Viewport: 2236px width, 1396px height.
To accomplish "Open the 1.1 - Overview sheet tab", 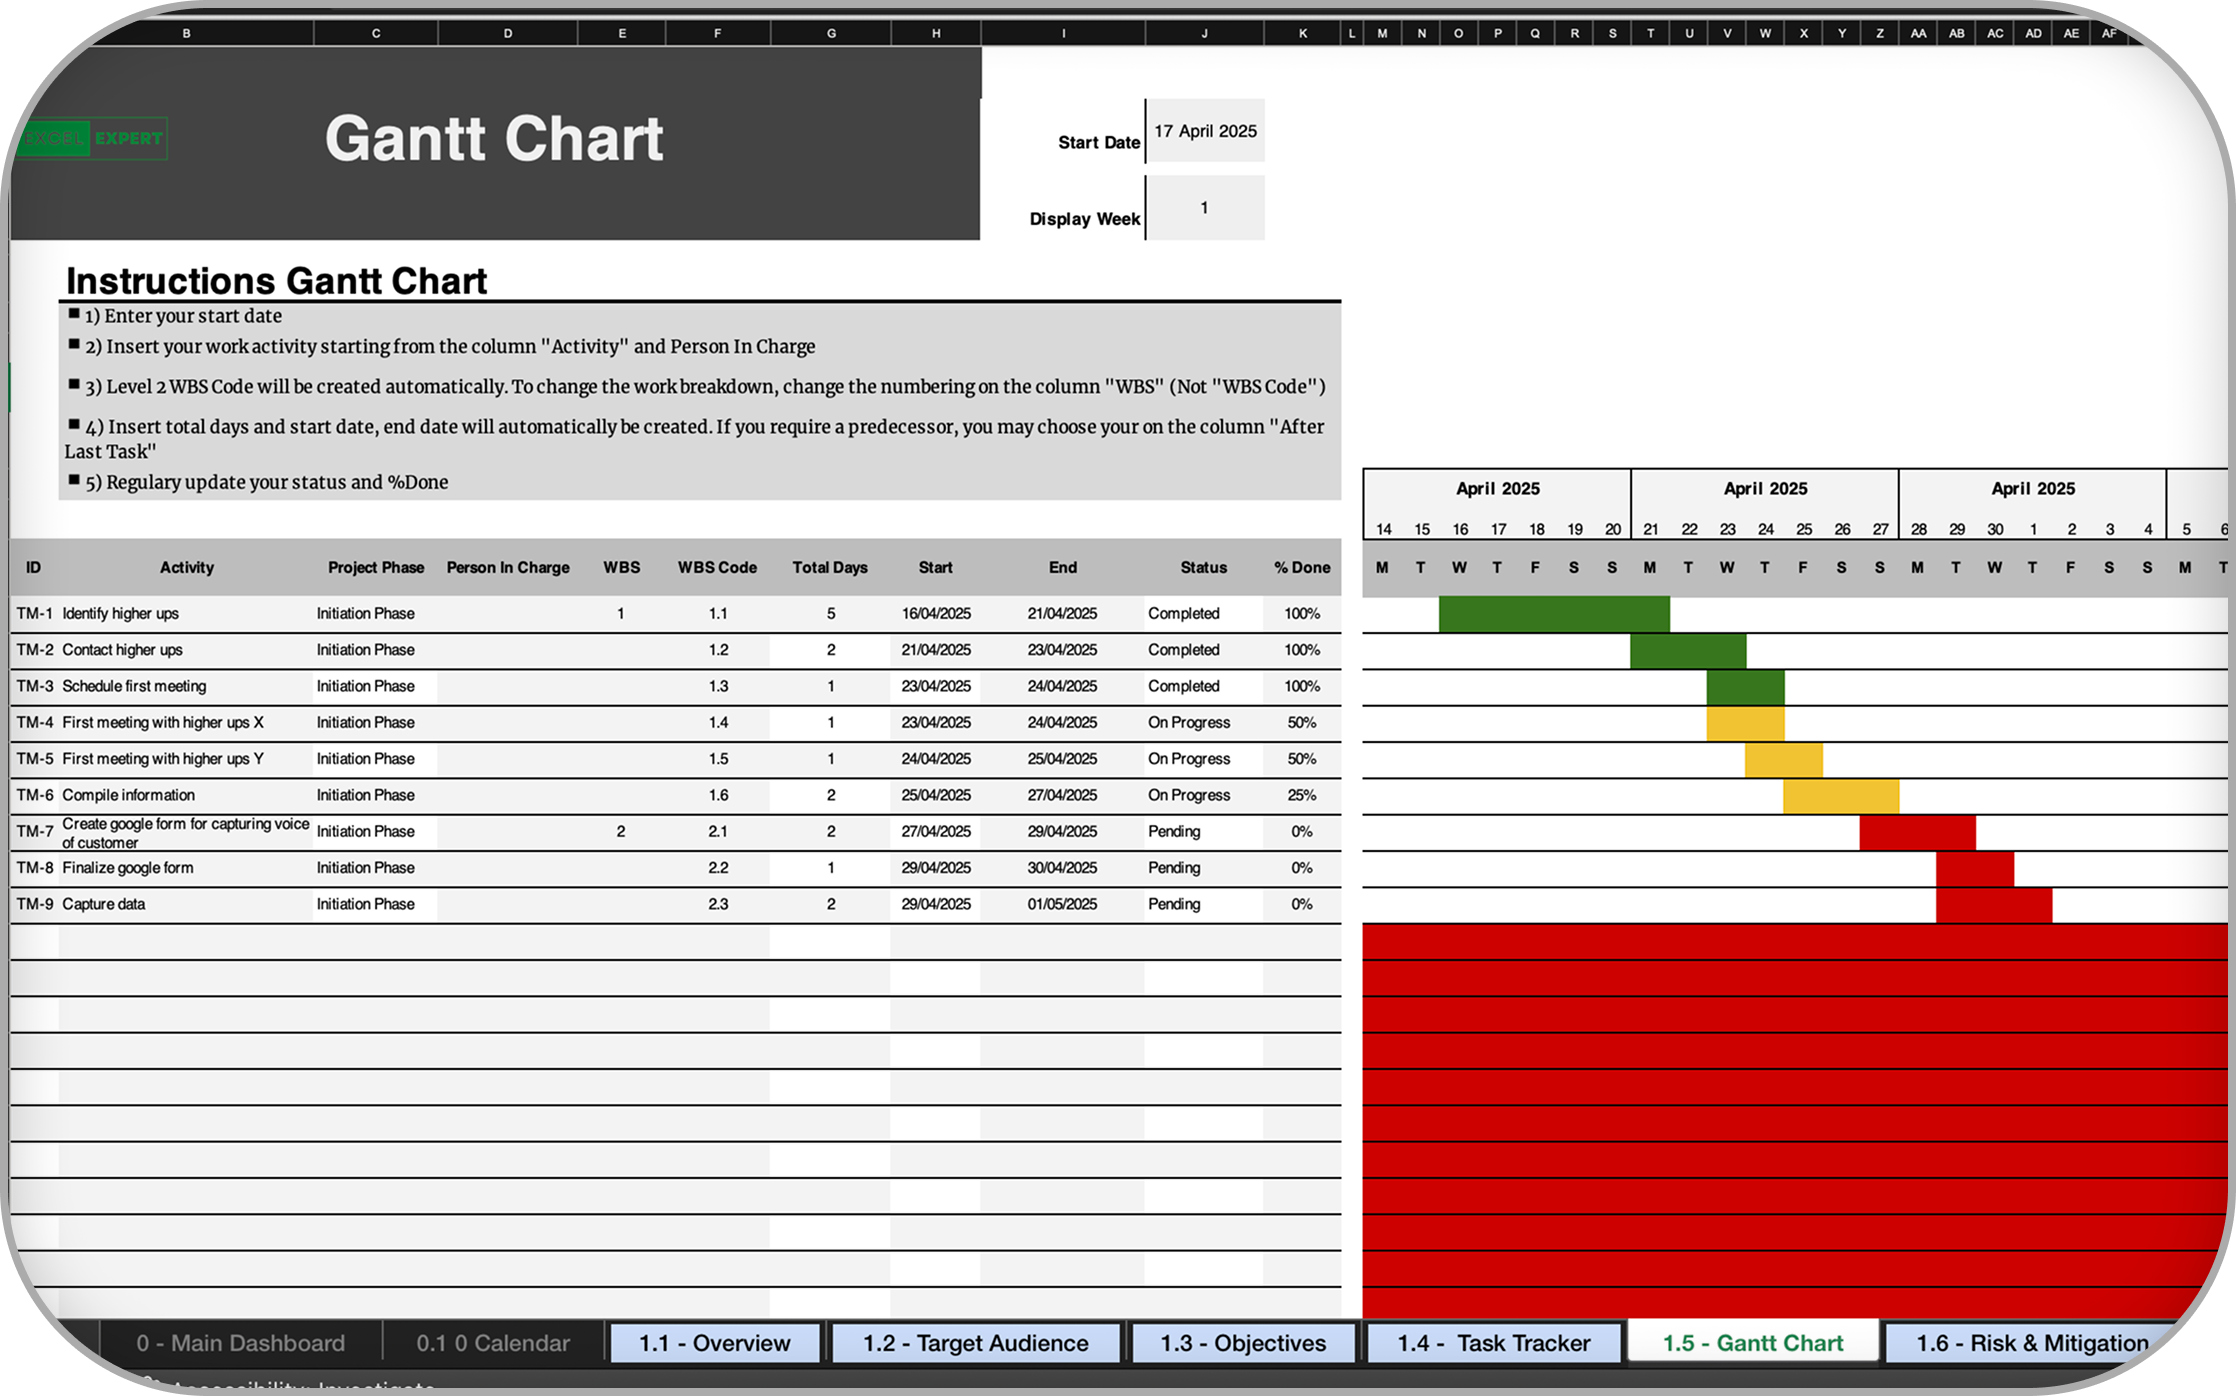I will [x=714, y=1343].
